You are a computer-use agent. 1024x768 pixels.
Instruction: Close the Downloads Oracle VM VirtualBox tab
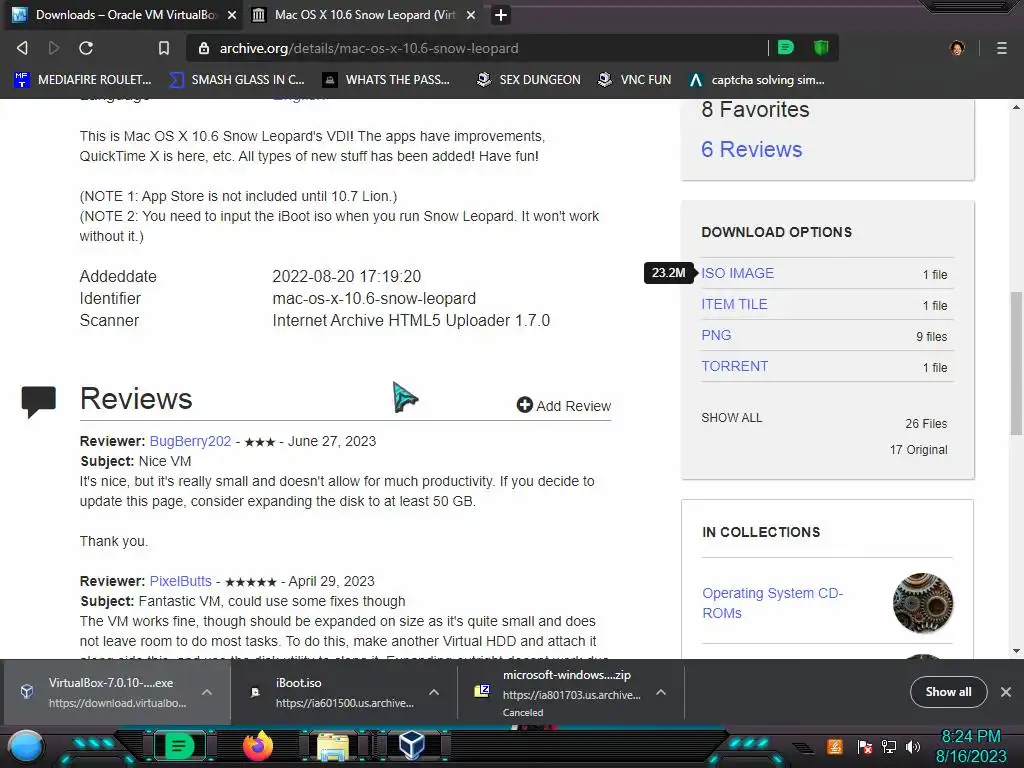pos(232,15)
